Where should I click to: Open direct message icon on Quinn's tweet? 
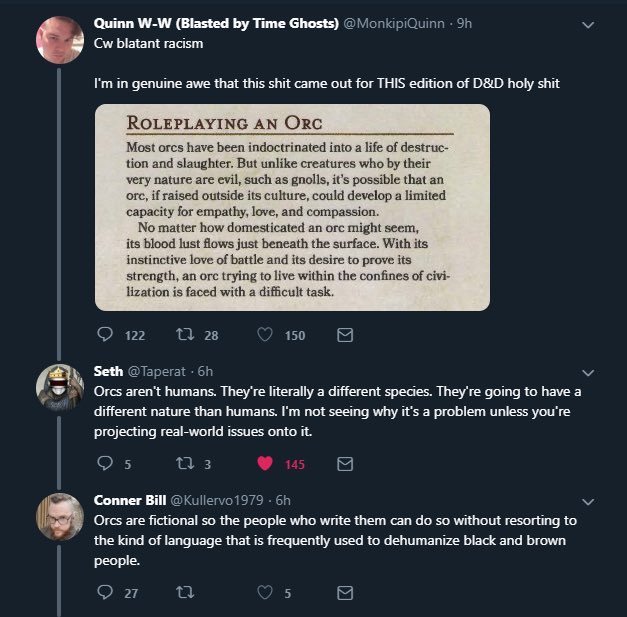click(x=345, y=336)
